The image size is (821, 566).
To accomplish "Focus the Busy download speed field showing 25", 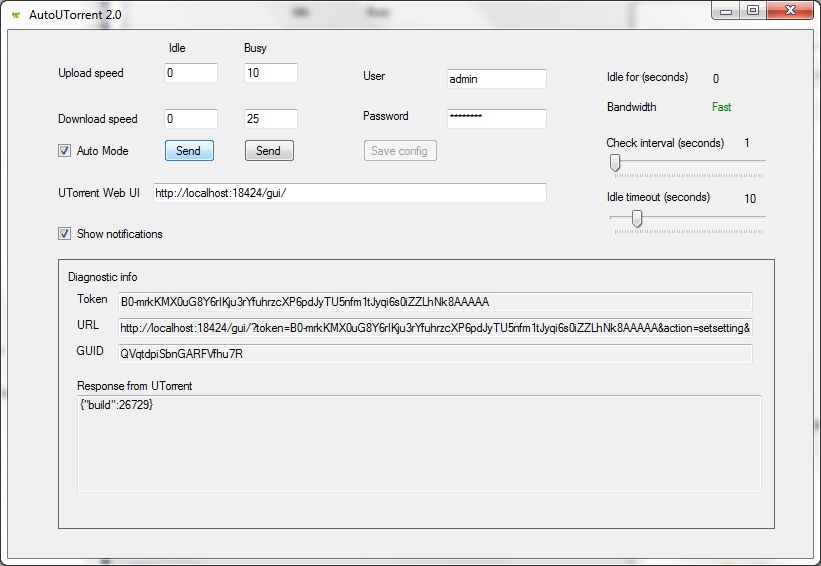I will pyautogui.click(x=271, y=119).
